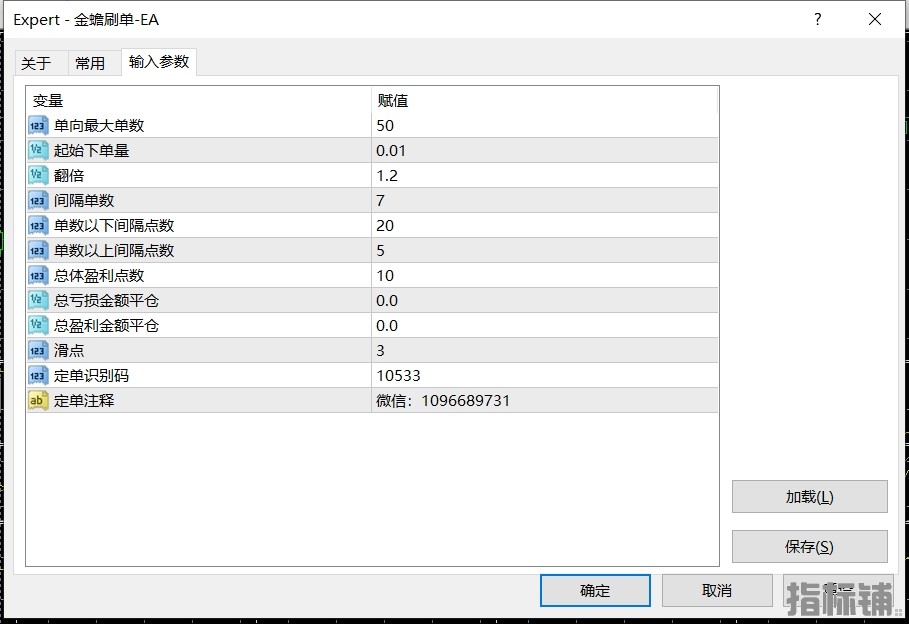The image size is (909, 624).
Task: Edit the value 0.01 for 起始下单量
Action: coord(544,150)
